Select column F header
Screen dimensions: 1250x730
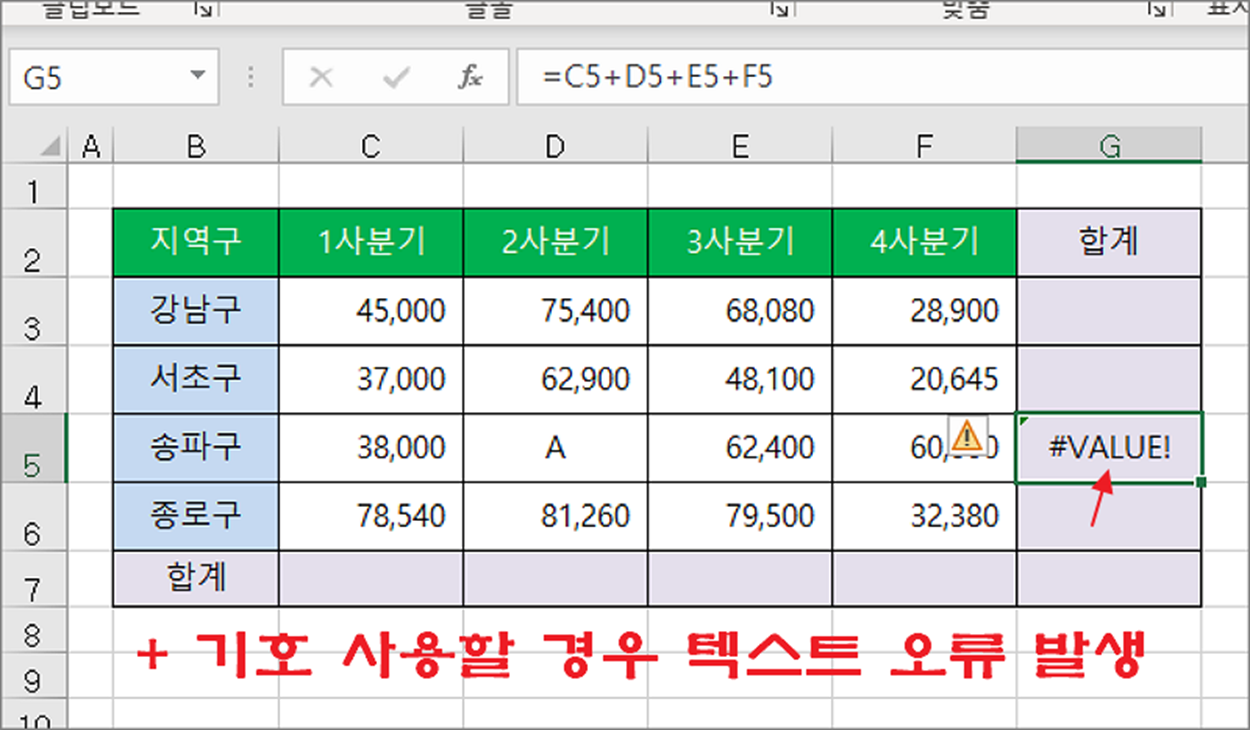(924, 147)
